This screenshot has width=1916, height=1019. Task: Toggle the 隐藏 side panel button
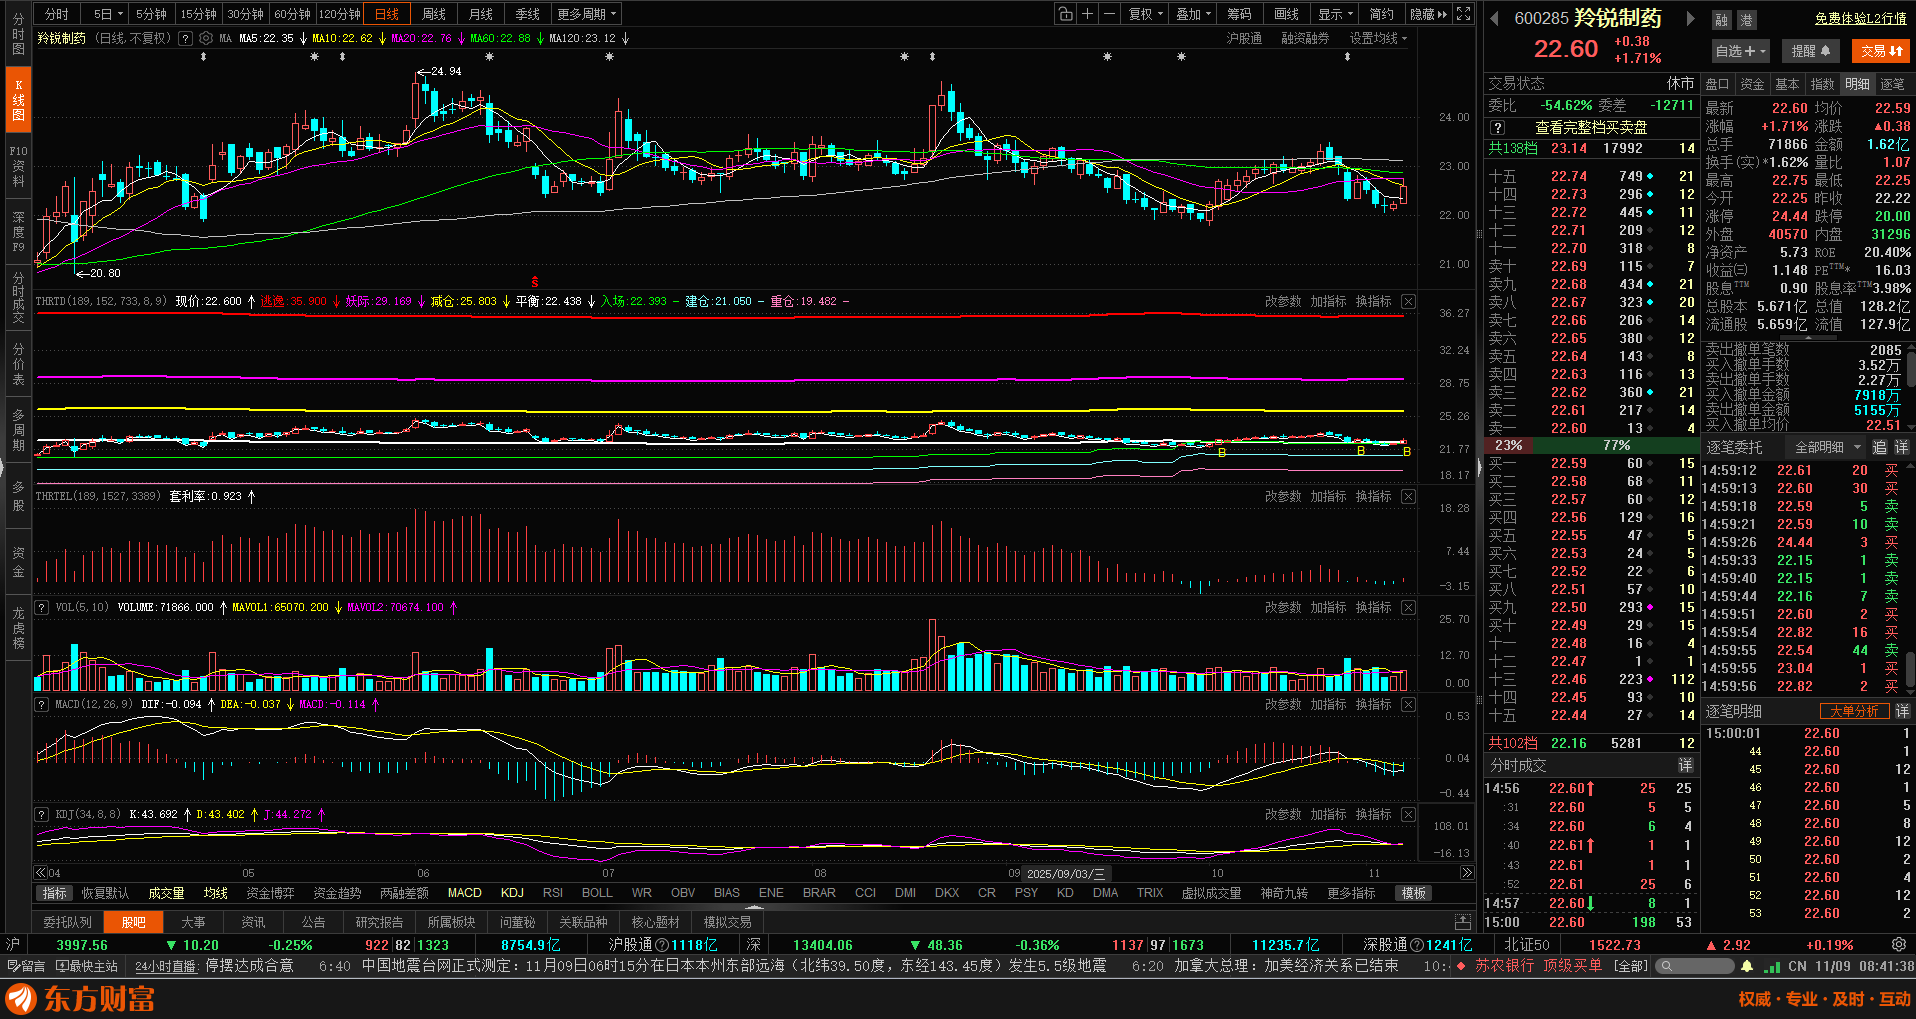[x=1428, y=14]
